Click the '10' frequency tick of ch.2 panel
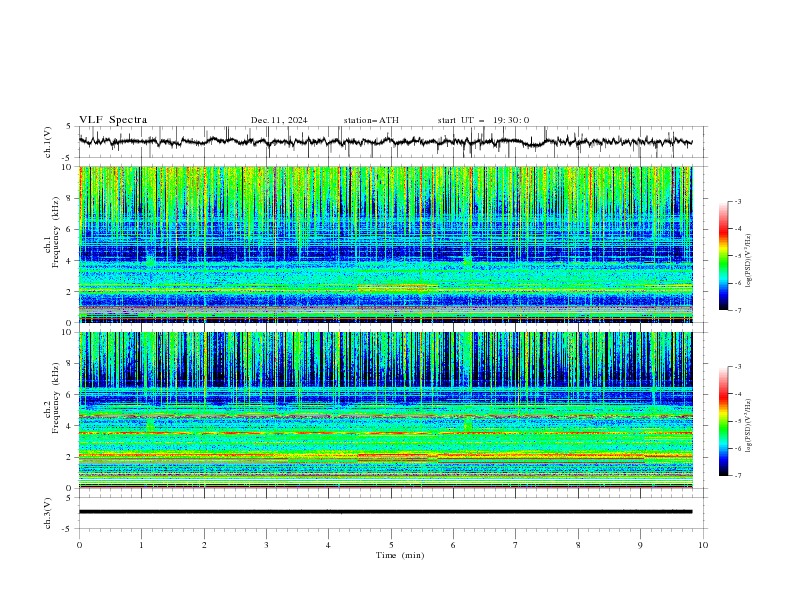This screenshot has width=792, height=612. (x=69, y=332)
